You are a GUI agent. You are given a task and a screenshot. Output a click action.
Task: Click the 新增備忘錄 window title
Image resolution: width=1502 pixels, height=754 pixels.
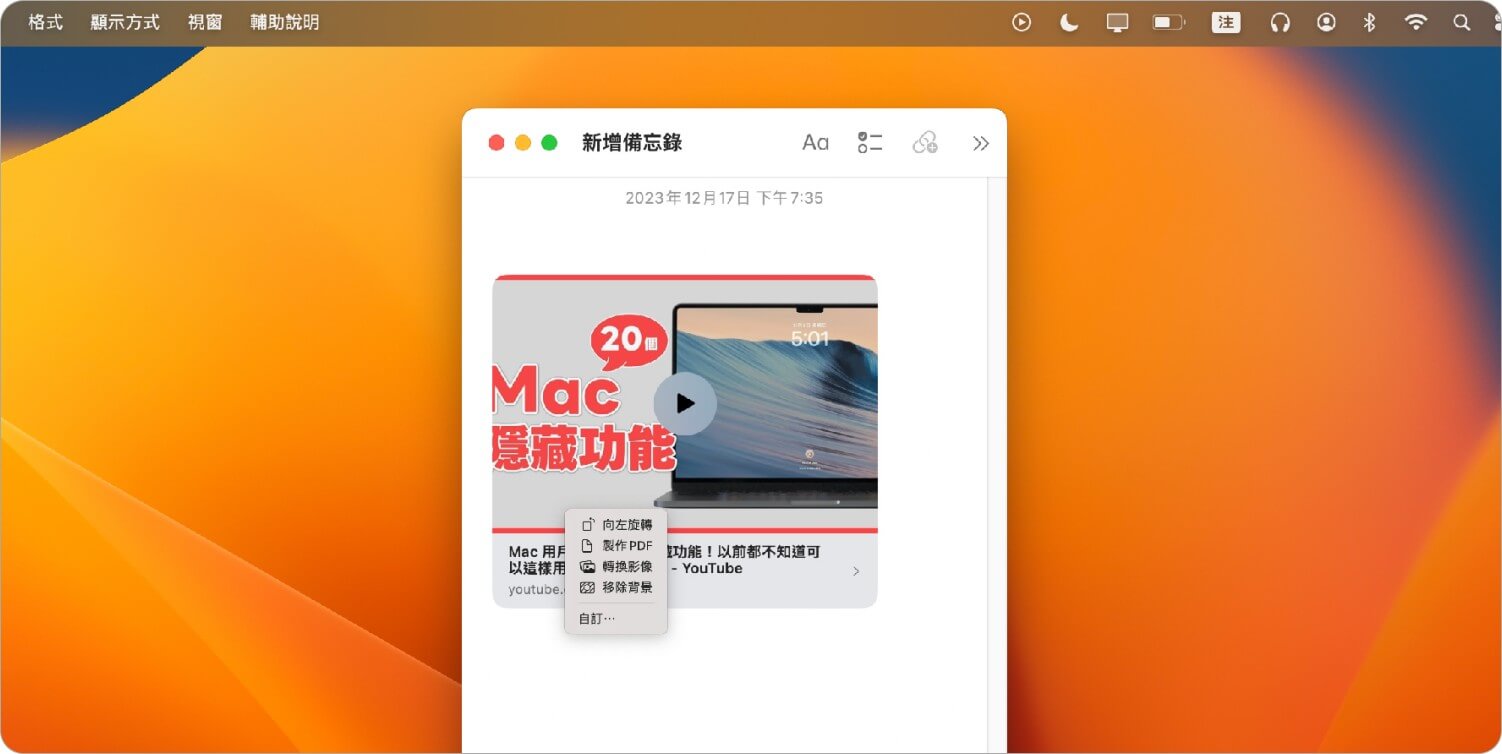coord(632,143)
